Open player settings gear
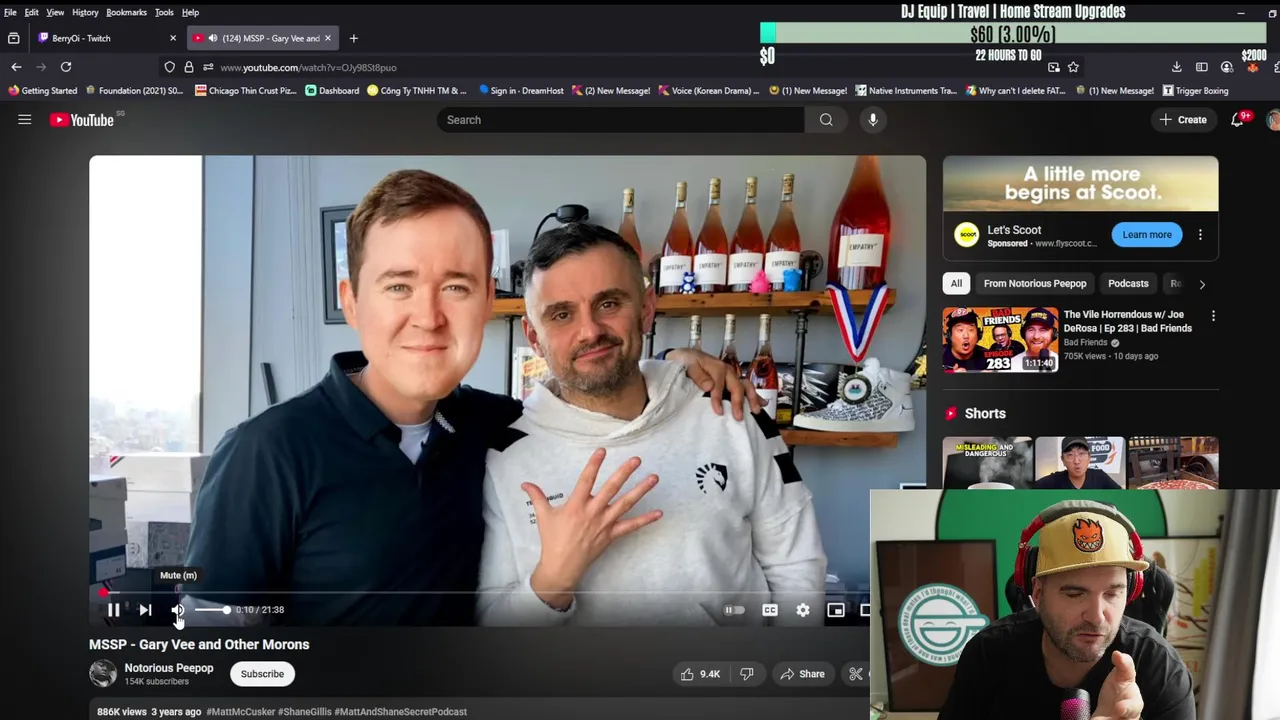This screenshot has width=1280, height=720. tap(803, 610)
